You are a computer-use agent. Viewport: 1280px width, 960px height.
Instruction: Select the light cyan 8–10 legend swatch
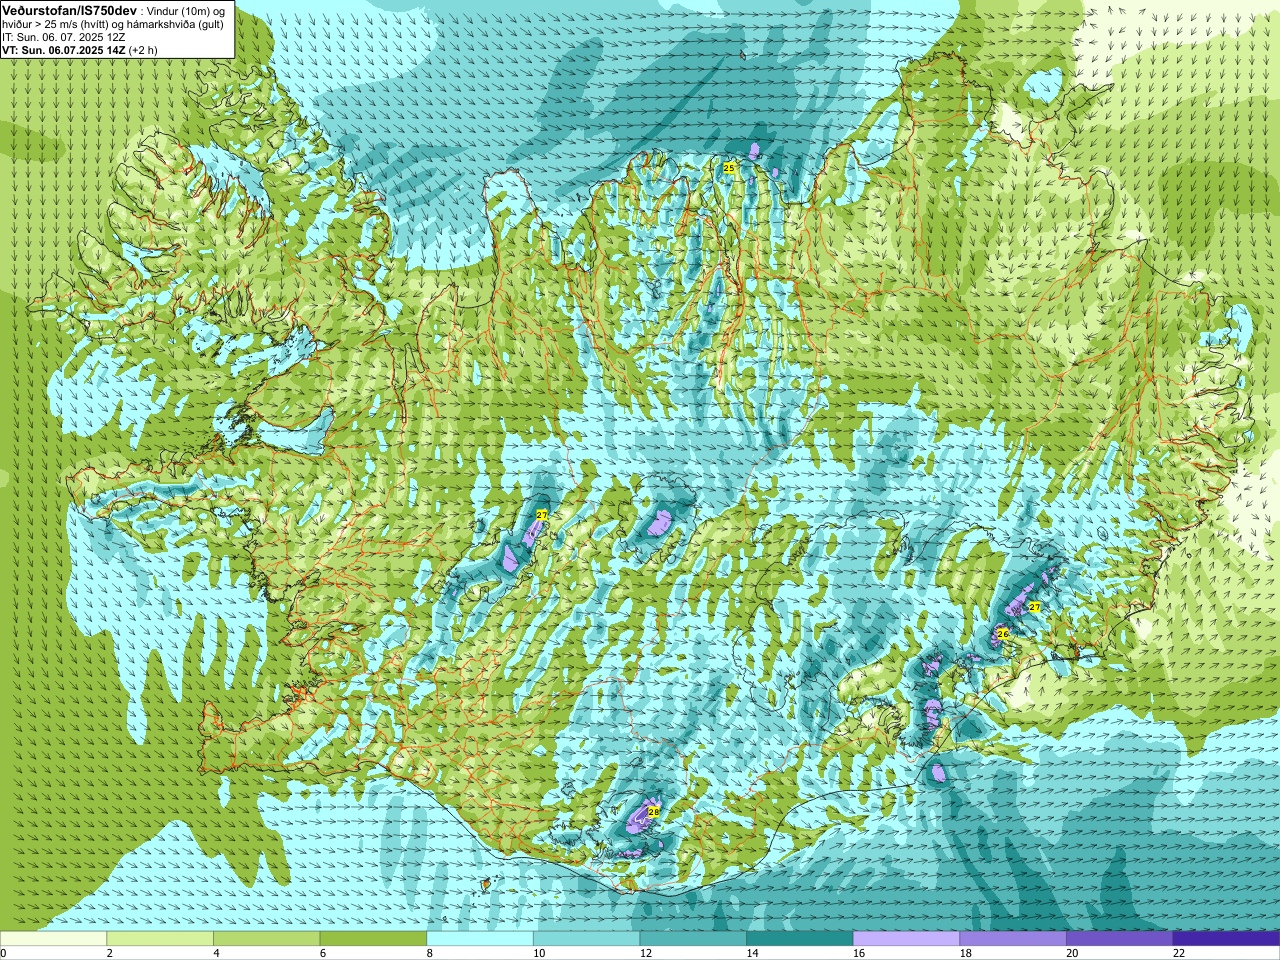480,939
